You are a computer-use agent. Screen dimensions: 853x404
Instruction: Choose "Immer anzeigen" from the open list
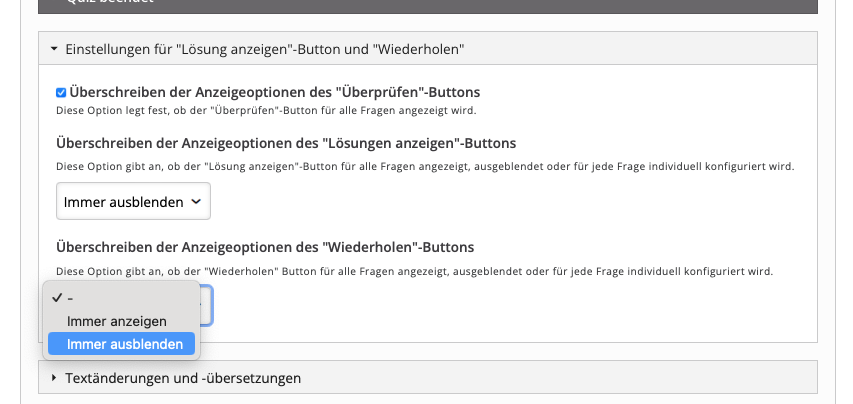pyautogui.click(x=117, y=321)
